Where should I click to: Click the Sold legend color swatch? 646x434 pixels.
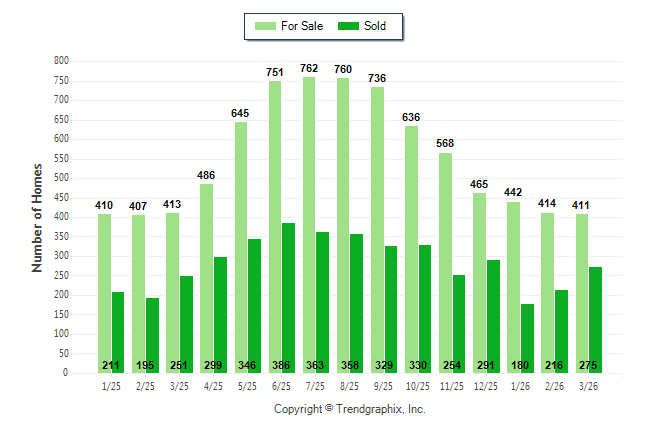tap(348, 26)
